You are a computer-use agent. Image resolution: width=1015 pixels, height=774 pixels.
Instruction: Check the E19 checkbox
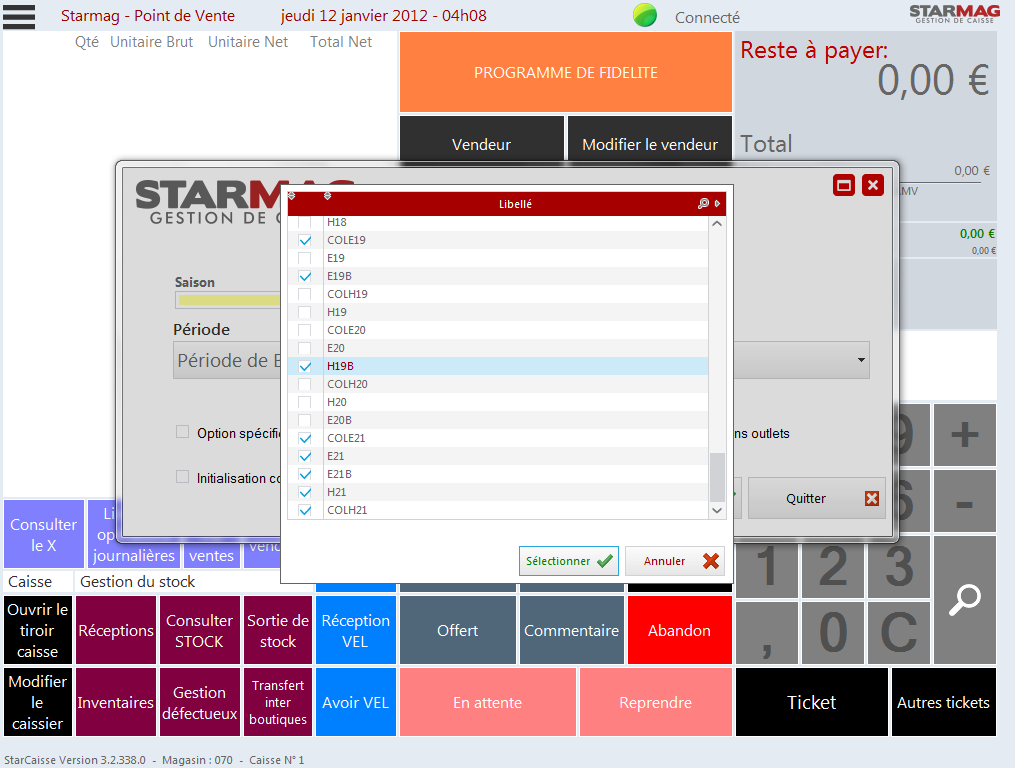(x=305, y=258)
